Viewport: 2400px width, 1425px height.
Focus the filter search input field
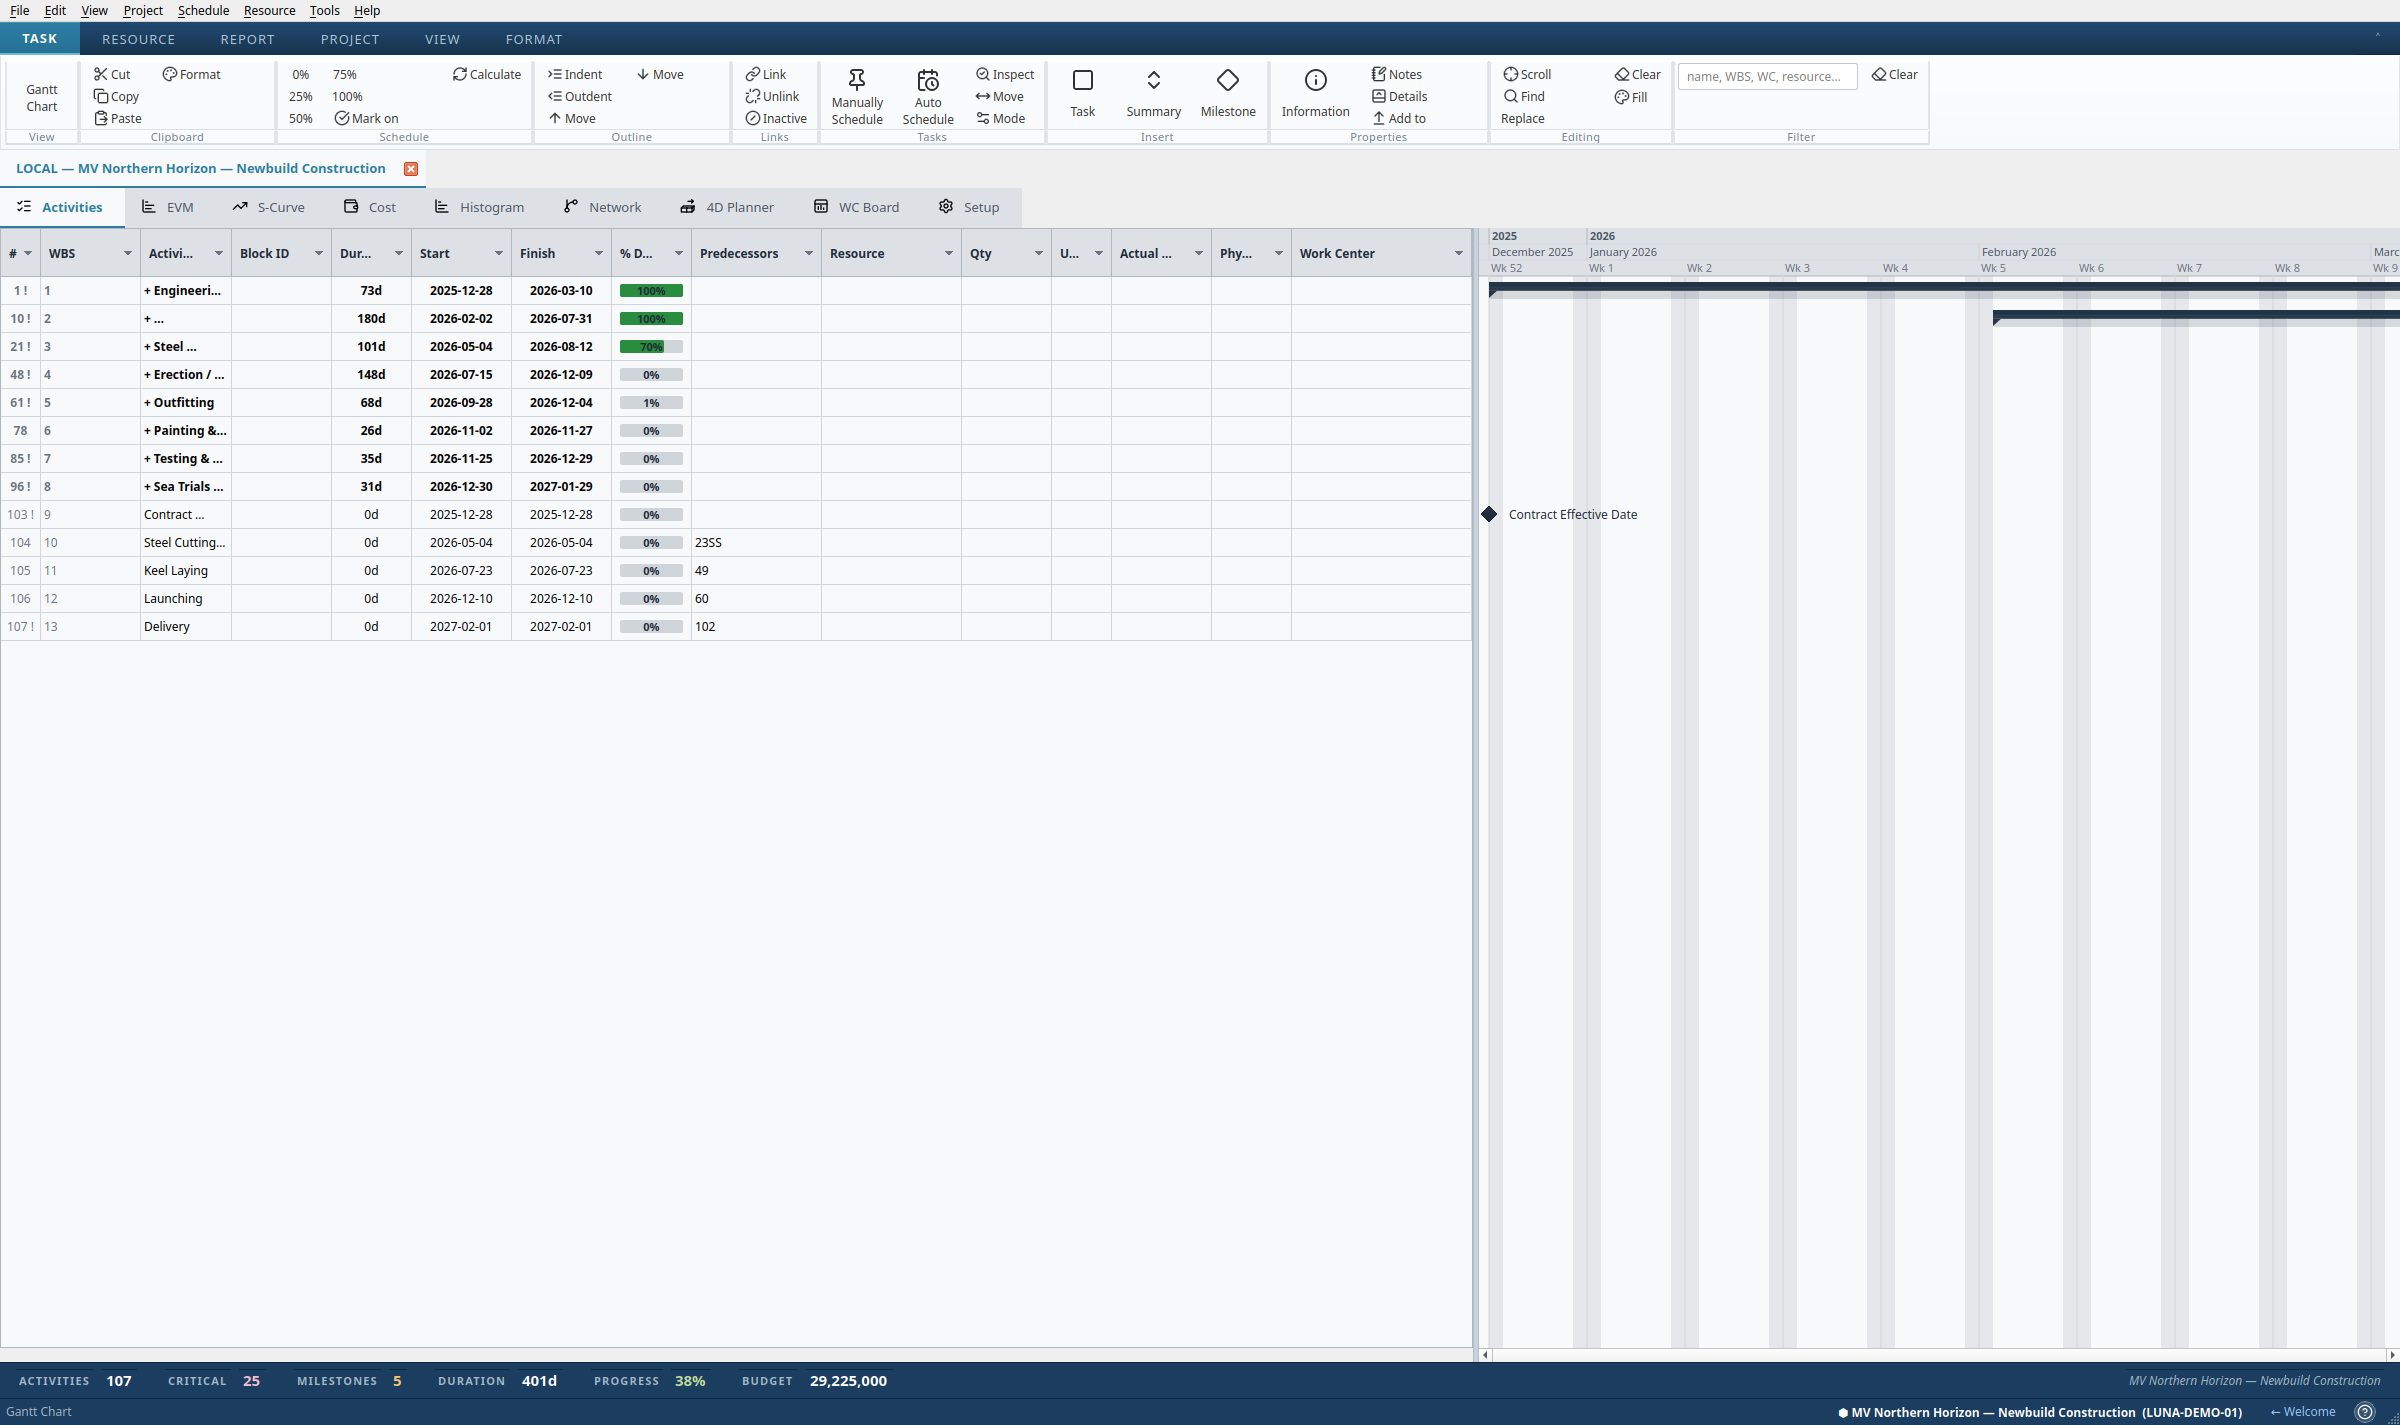tap(1767, 76)
